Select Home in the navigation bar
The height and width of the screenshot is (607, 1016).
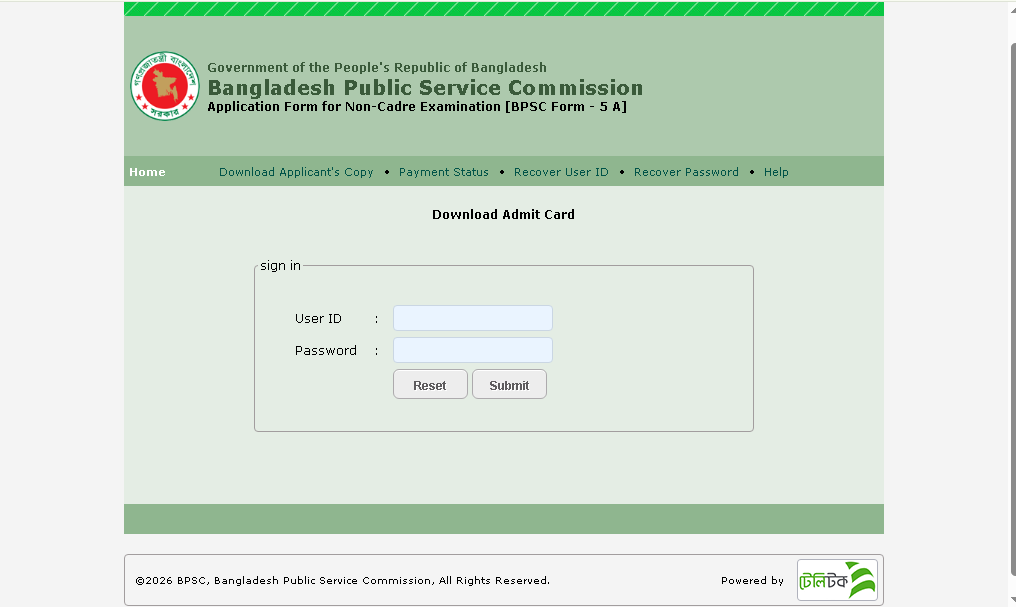[x=147, y=171]
